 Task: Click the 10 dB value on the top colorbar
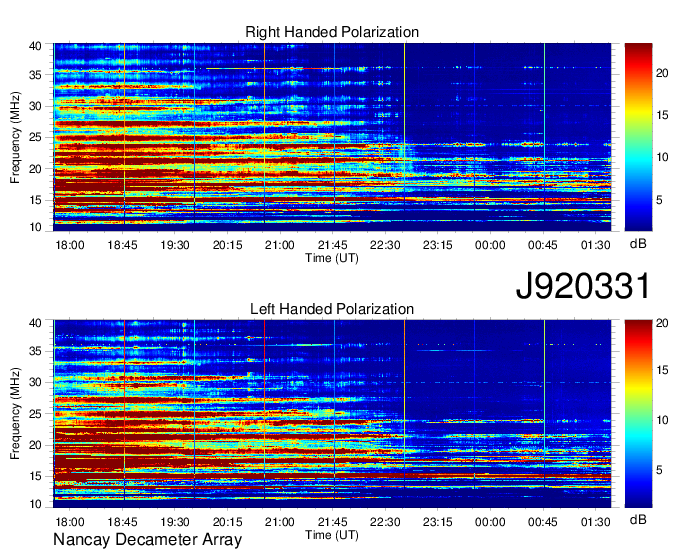(662, 157)
